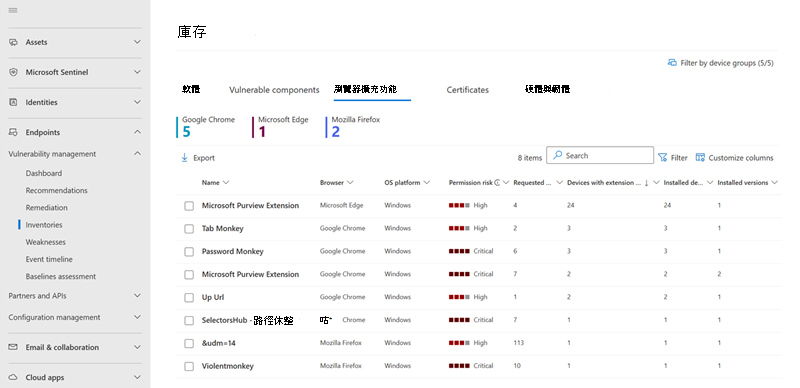Open Violentmonkey extension name

tap(228, 367)
